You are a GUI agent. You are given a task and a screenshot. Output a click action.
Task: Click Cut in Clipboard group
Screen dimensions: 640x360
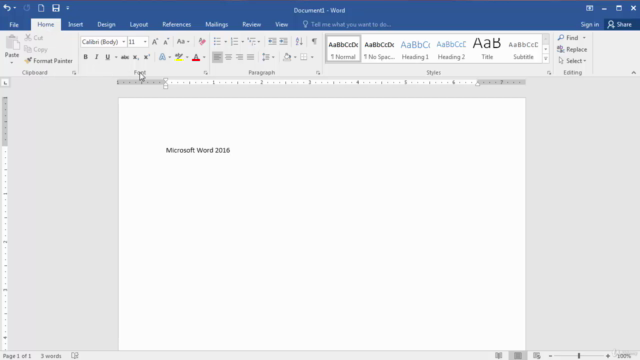[x=33, y=38]
